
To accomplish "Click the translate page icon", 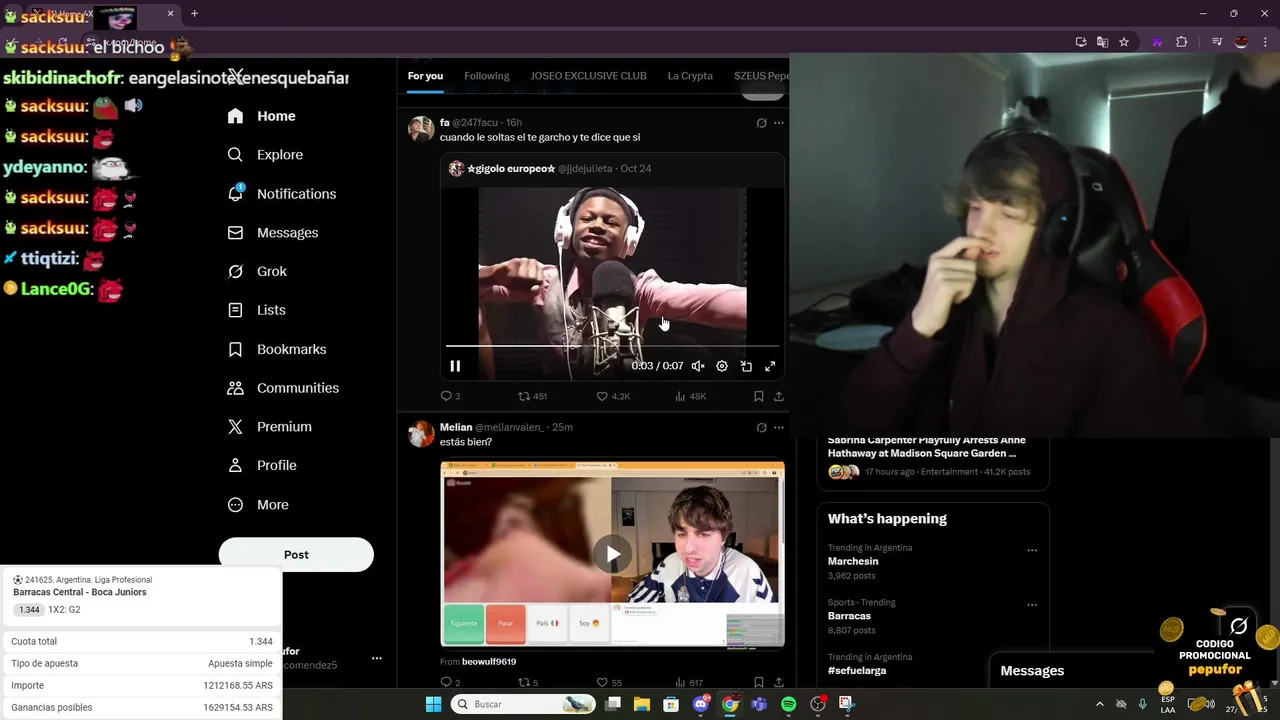I will point(1102,42).
